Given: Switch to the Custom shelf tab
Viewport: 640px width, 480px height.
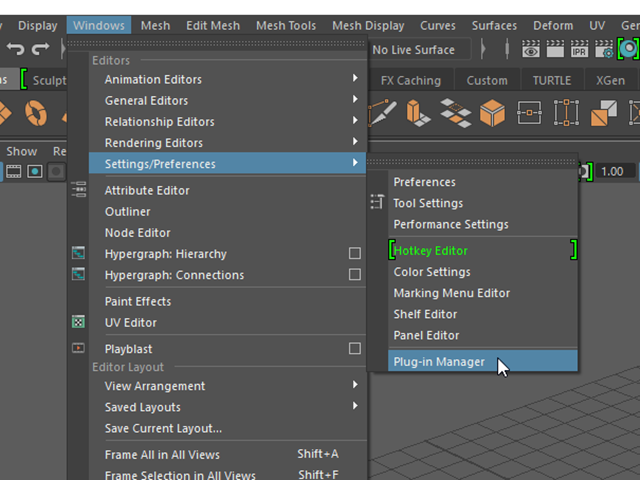Looking at the screenshot, I should [x=487, y=80].
